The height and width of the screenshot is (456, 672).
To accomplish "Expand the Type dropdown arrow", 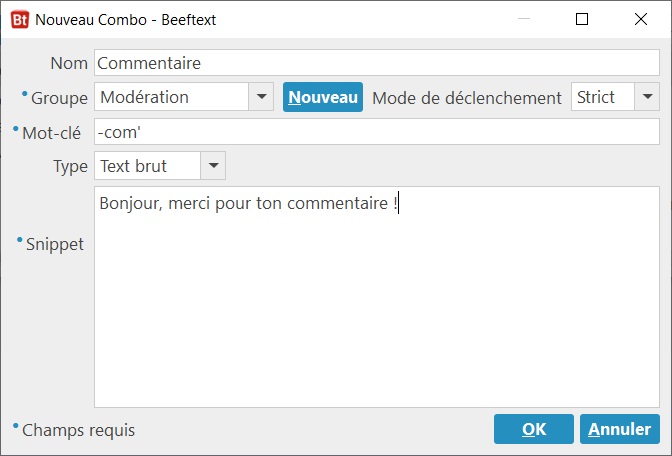I will [213, 166].
